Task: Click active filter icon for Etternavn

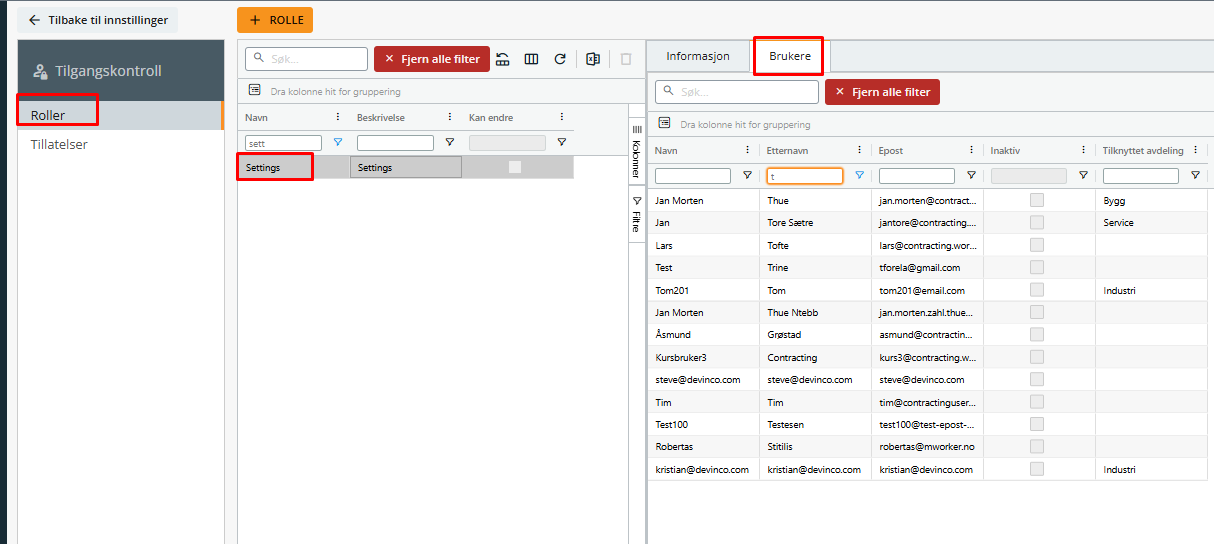Action: (x=859, y=175)
